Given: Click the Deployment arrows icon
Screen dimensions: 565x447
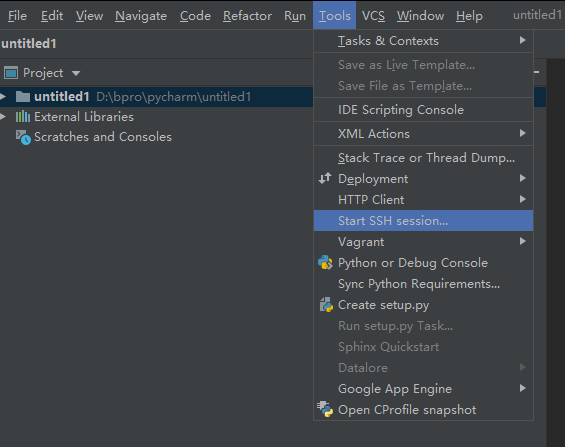Looking at the screenshot, I should pyautogui.click(x=325, y=178).
